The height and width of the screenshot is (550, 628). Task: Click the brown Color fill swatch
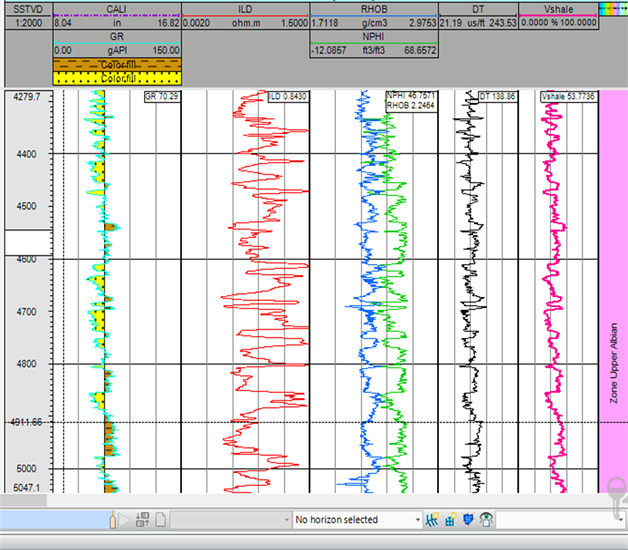(116, 65)
